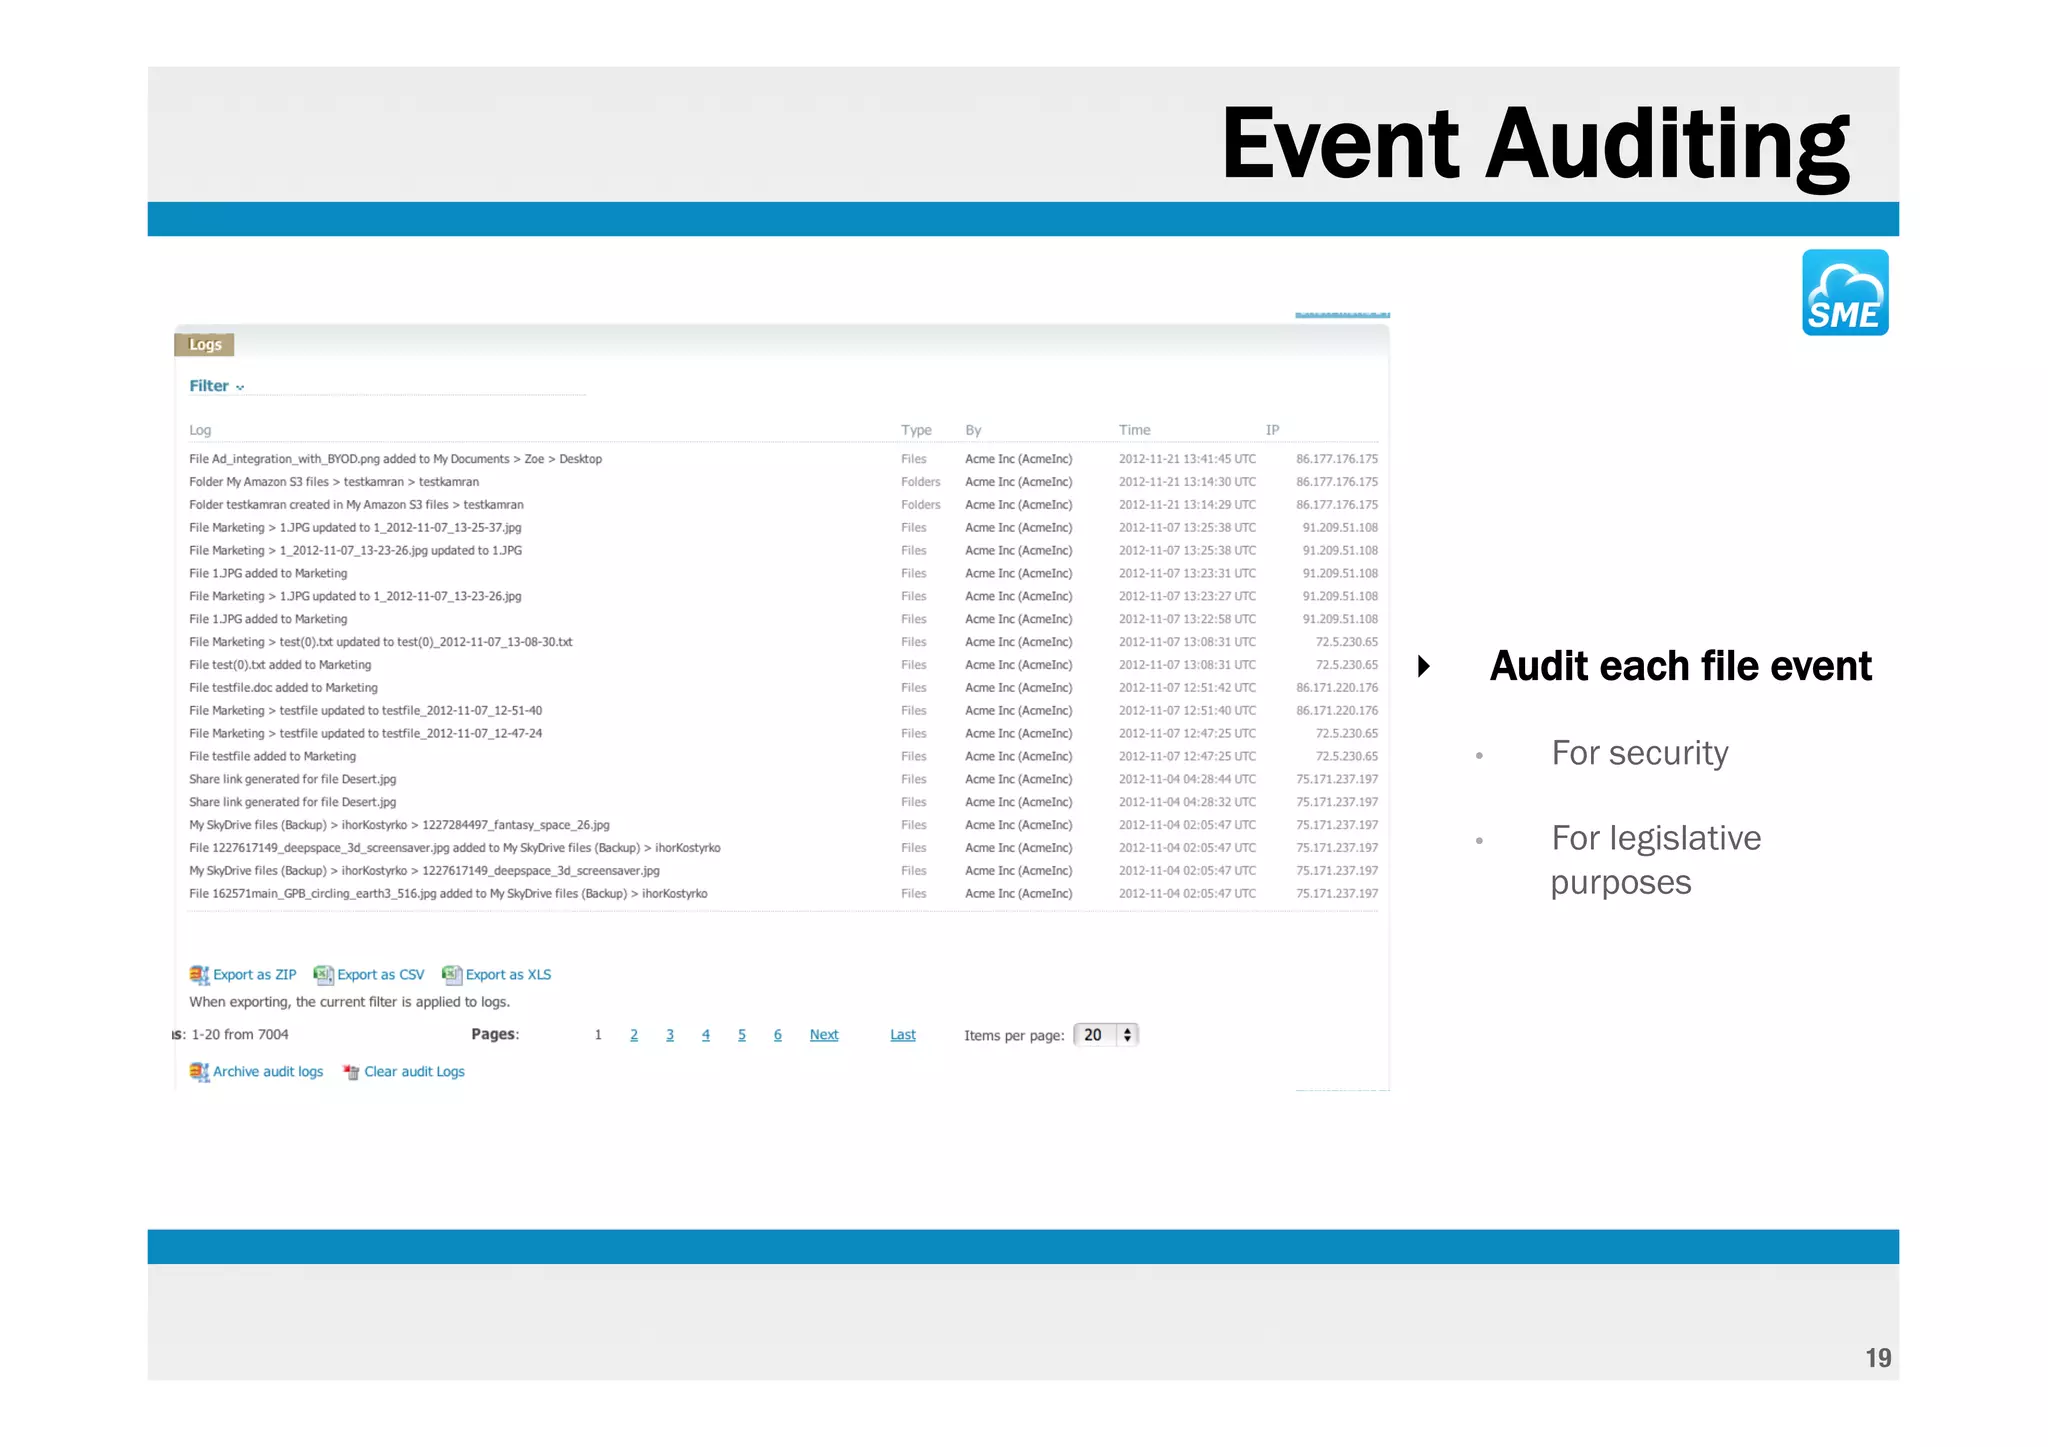Image resolution: width=2048 pixels, height=1447 pixels.
Task: Go to page 6 of logs
Action: tap(778, 1035)
